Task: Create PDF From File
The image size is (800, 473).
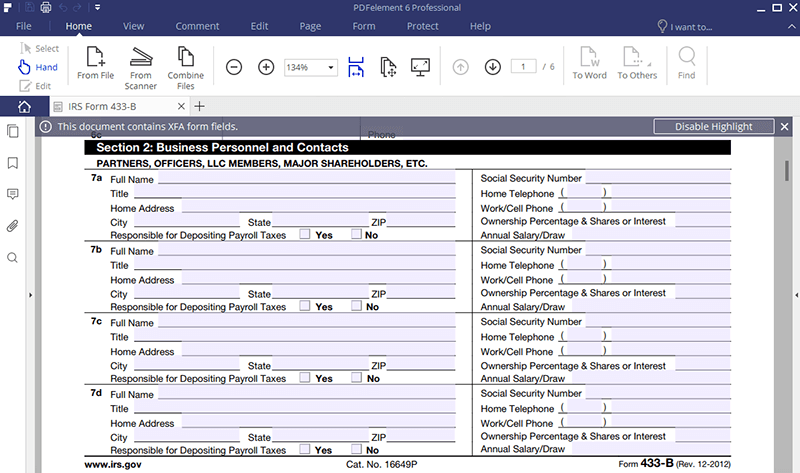Action: pyautogui.click(x=95, y=63)
